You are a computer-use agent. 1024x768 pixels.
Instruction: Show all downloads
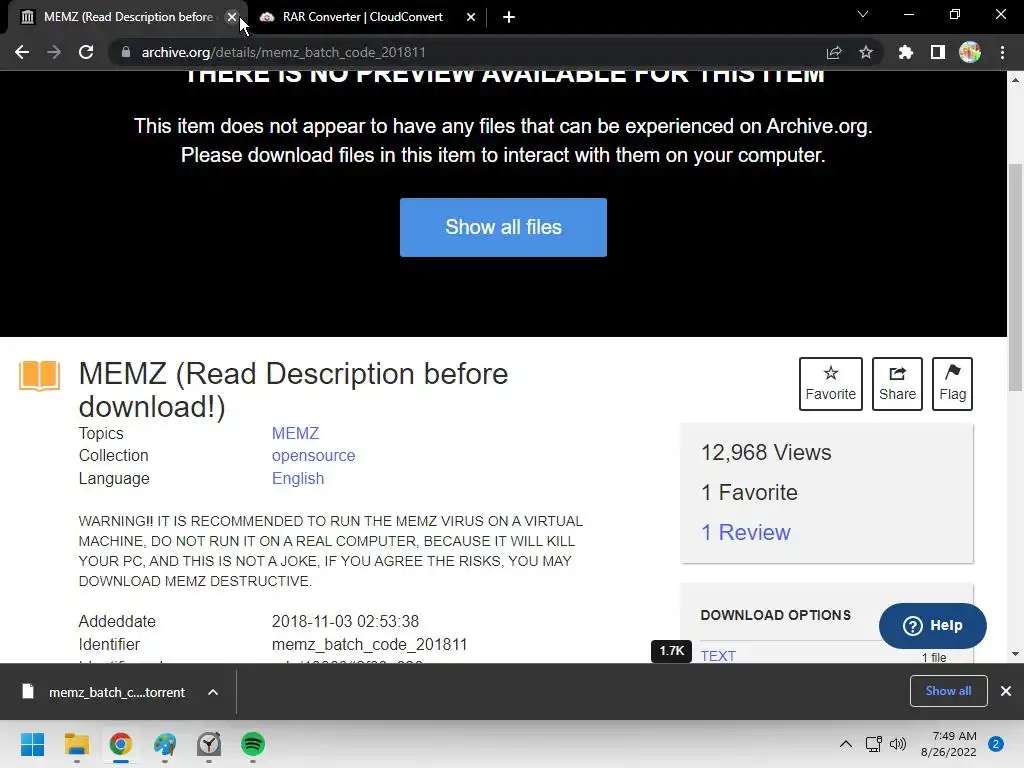[948, 691]
